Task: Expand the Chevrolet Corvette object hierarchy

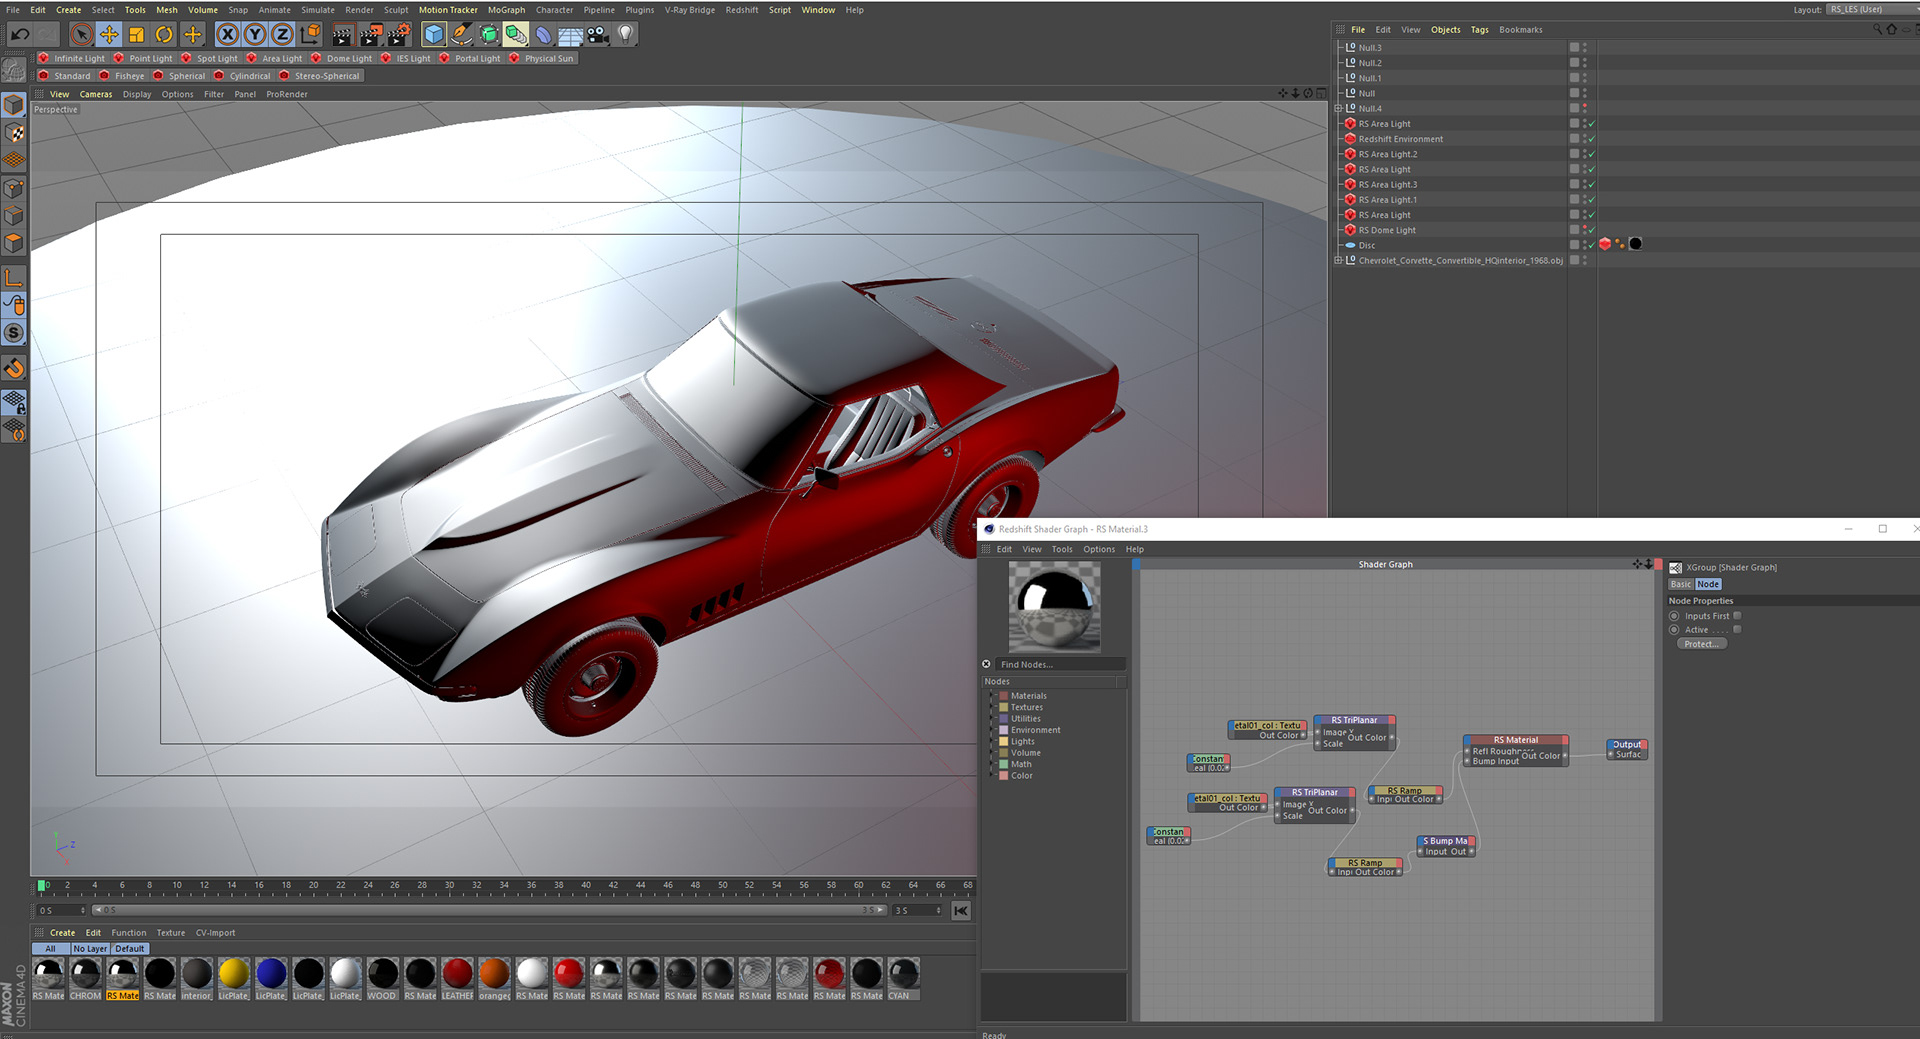Action: click(x=1338, y=261)
